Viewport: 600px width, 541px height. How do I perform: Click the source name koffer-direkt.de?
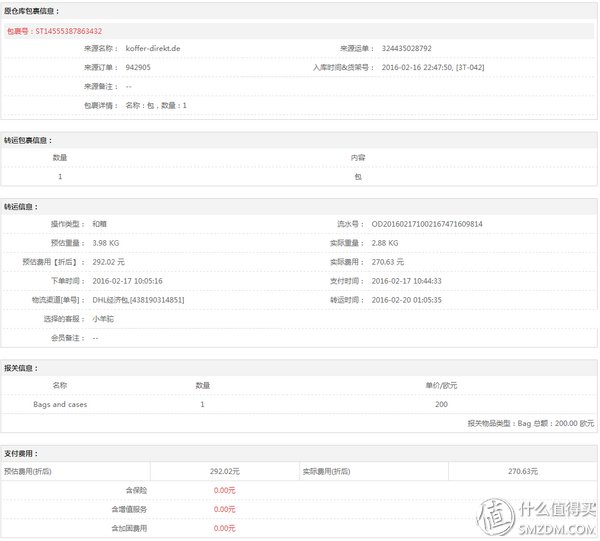153,48
